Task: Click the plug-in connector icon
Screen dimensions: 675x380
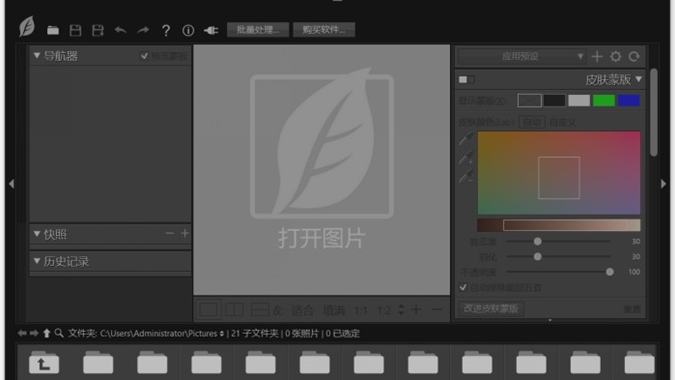Action: (x=211, y=30)
